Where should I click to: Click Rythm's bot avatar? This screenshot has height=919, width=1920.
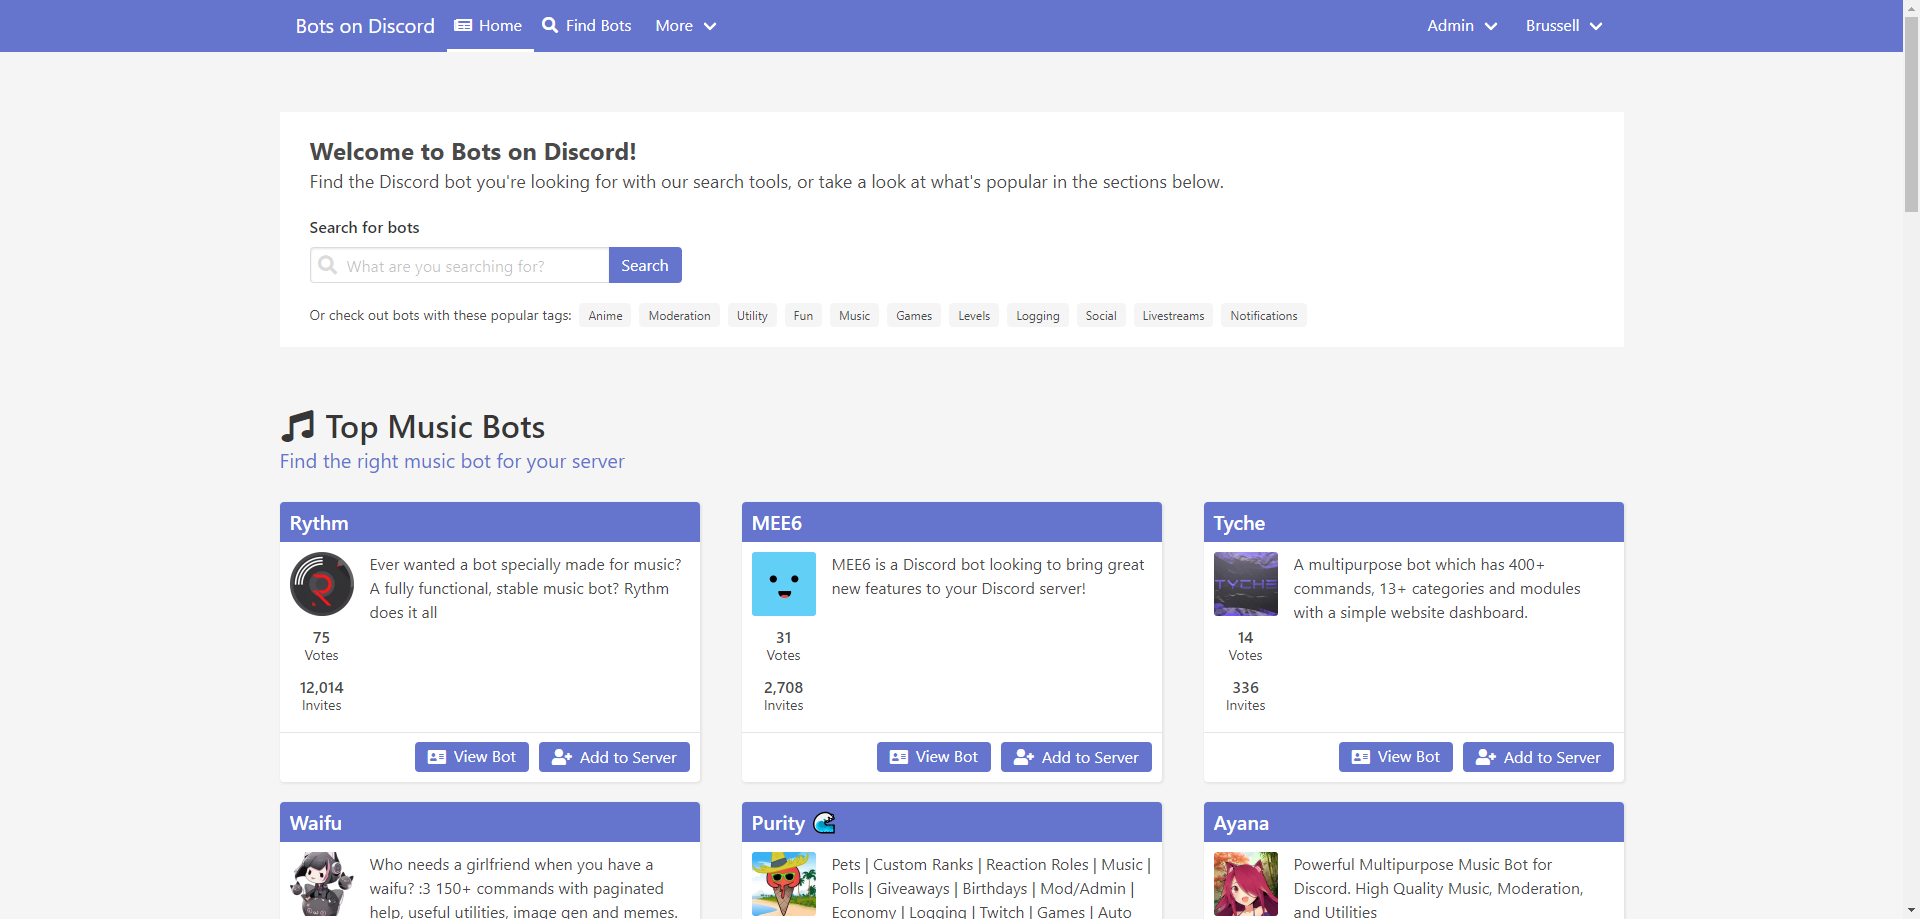coord(321,584)
